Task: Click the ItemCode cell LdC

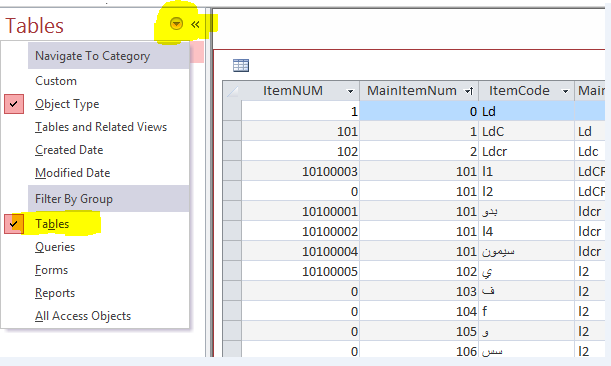Action: point(526,131)
